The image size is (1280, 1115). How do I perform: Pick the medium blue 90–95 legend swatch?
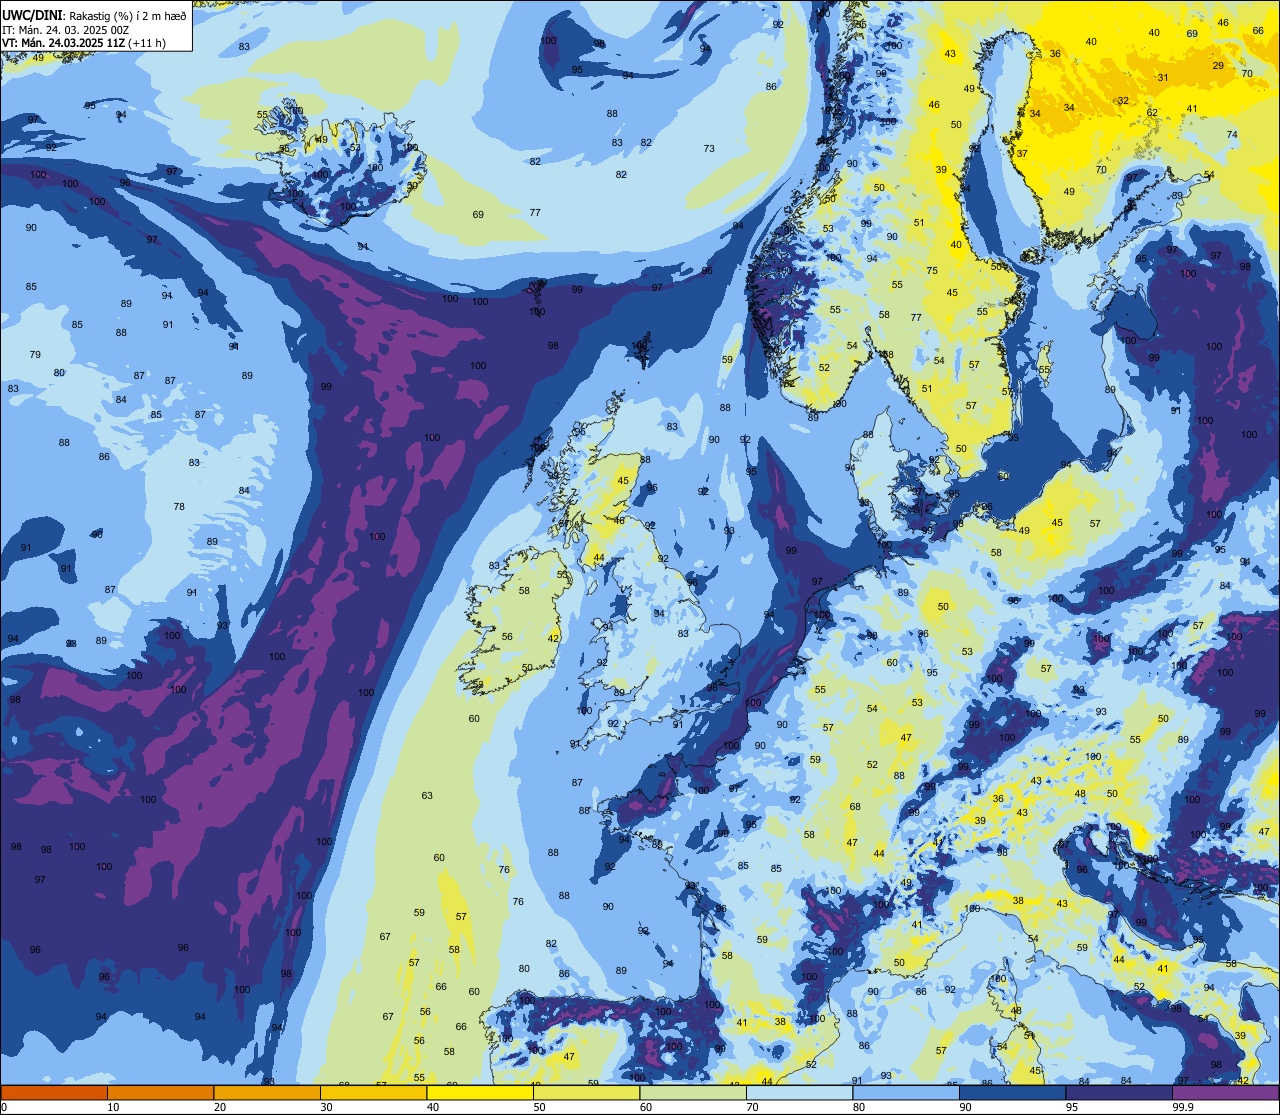1012,1092
